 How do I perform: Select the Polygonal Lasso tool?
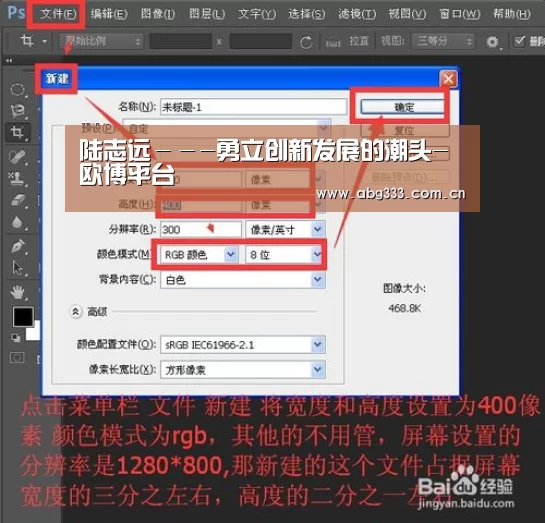[x=17, y=111]
